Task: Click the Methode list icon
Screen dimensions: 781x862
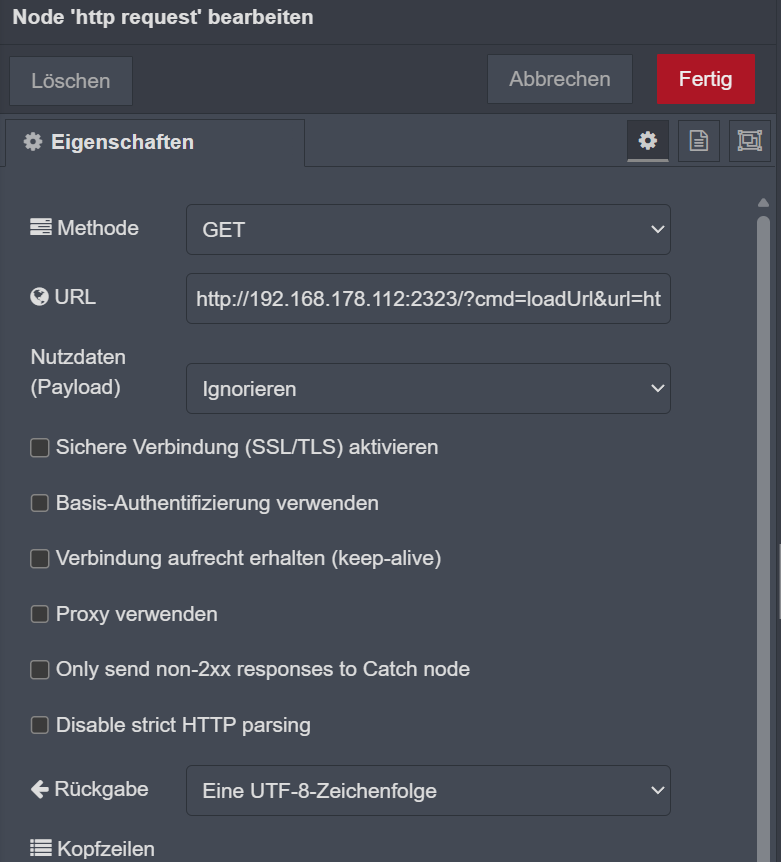Action: coord(40,228)
